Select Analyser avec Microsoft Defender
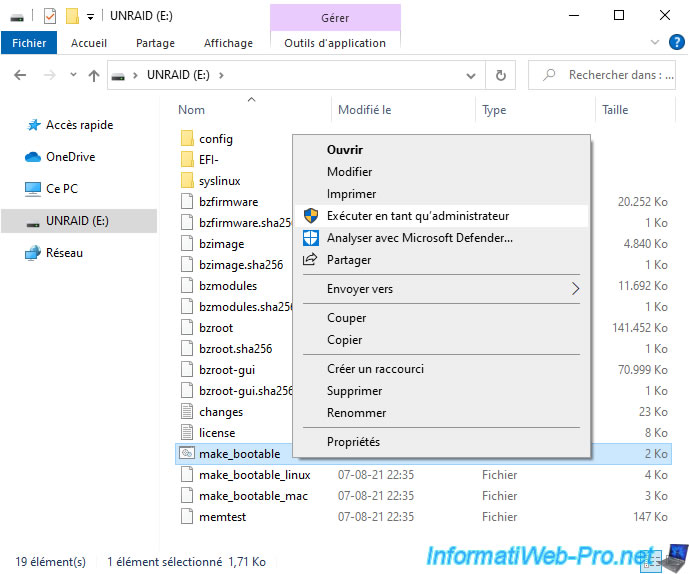Viewport: 689px width, 574px height. pyautogui.click(x=419, y=238)
